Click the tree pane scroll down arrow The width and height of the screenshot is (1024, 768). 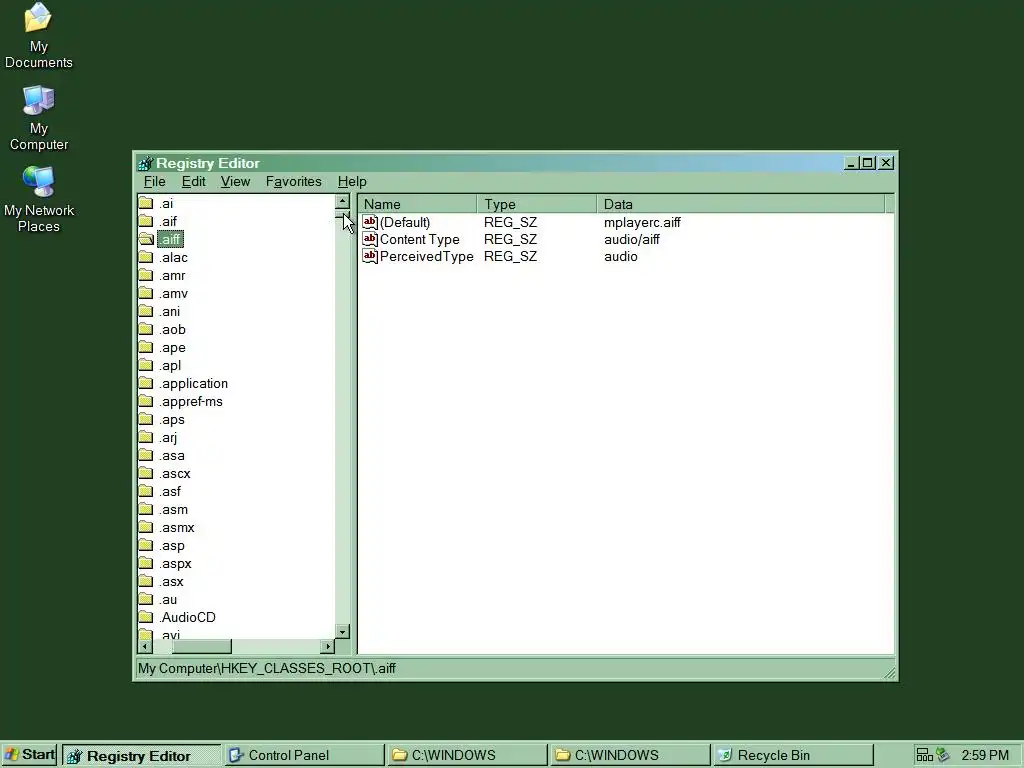click(342, 632)
